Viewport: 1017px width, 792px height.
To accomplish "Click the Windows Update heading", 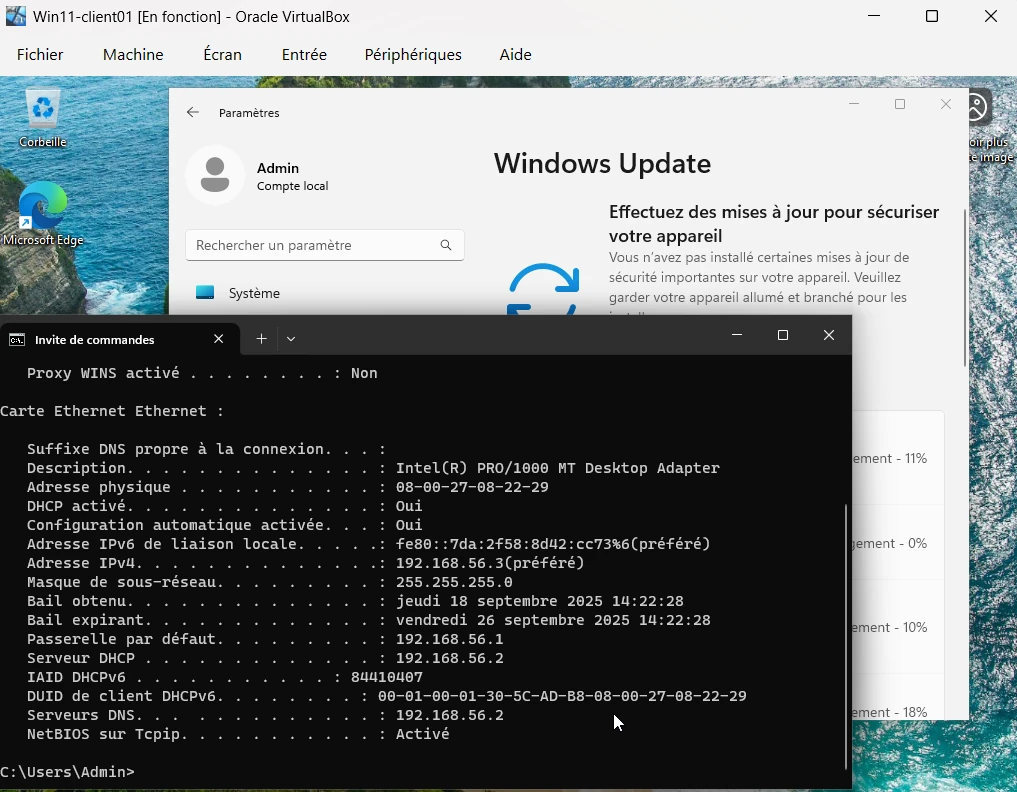I will 603,163.
